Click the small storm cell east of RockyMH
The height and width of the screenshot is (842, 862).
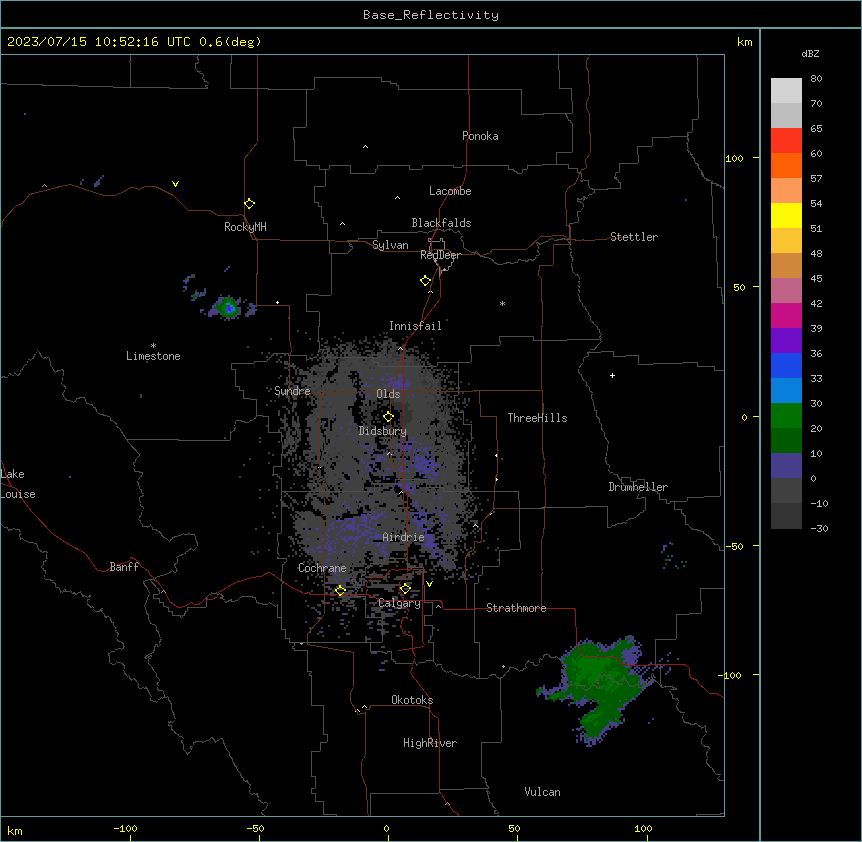point(229,307)
